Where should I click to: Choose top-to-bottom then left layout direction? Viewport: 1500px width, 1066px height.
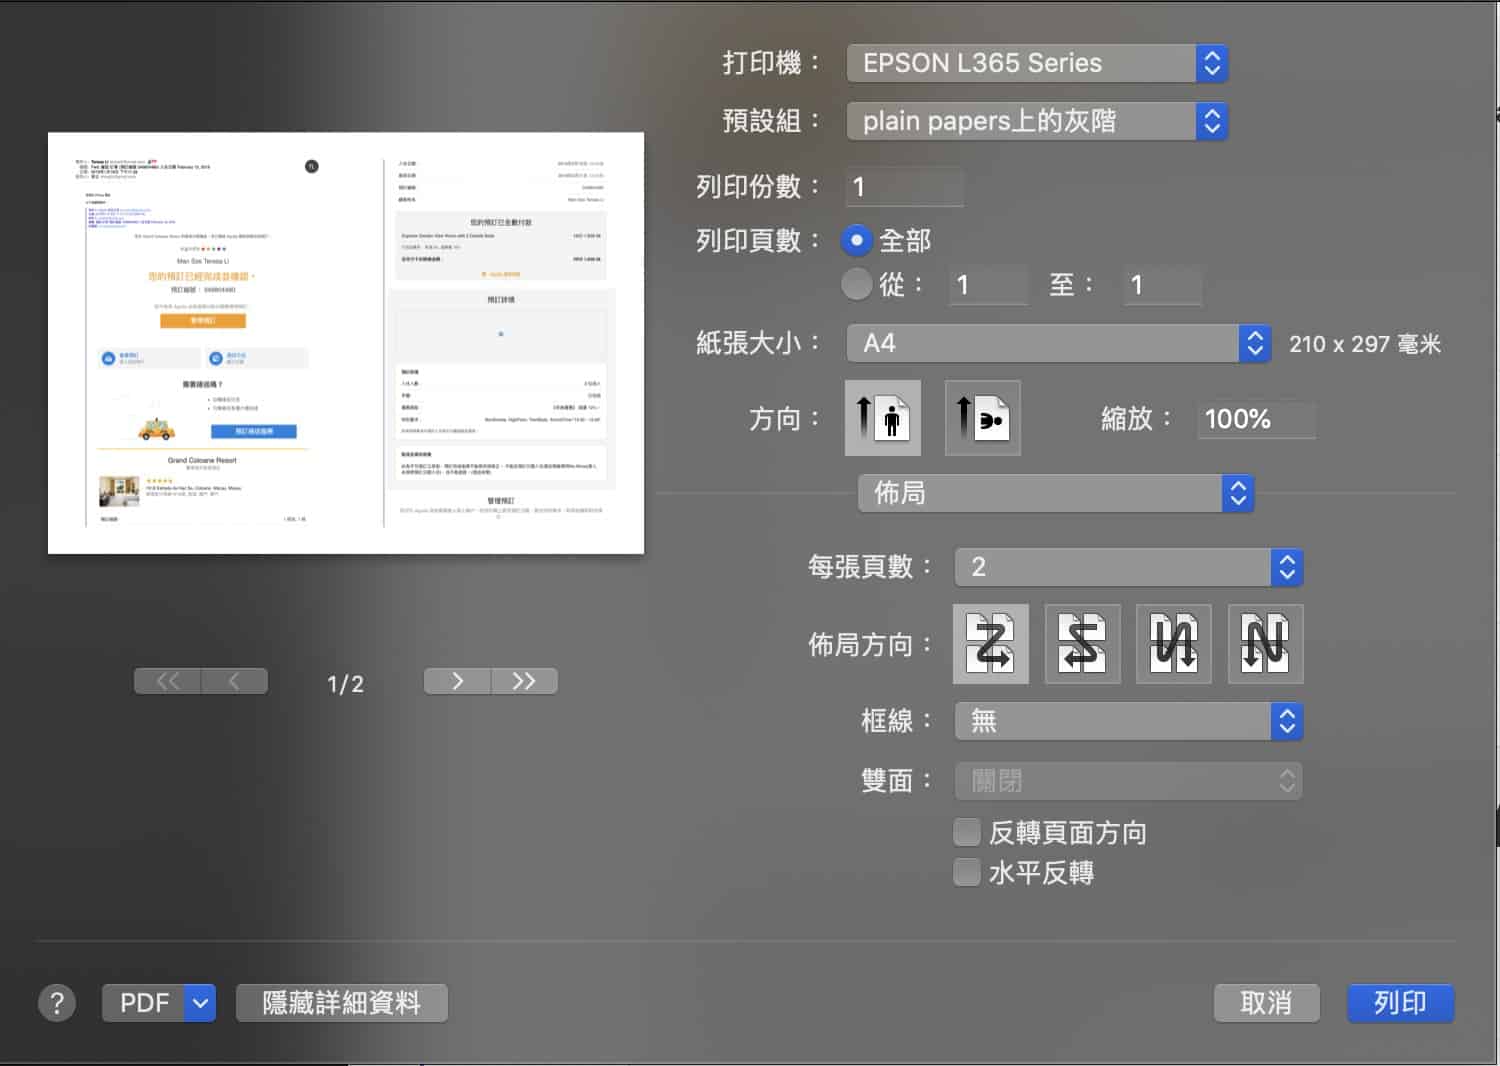tap(1266, 644)
